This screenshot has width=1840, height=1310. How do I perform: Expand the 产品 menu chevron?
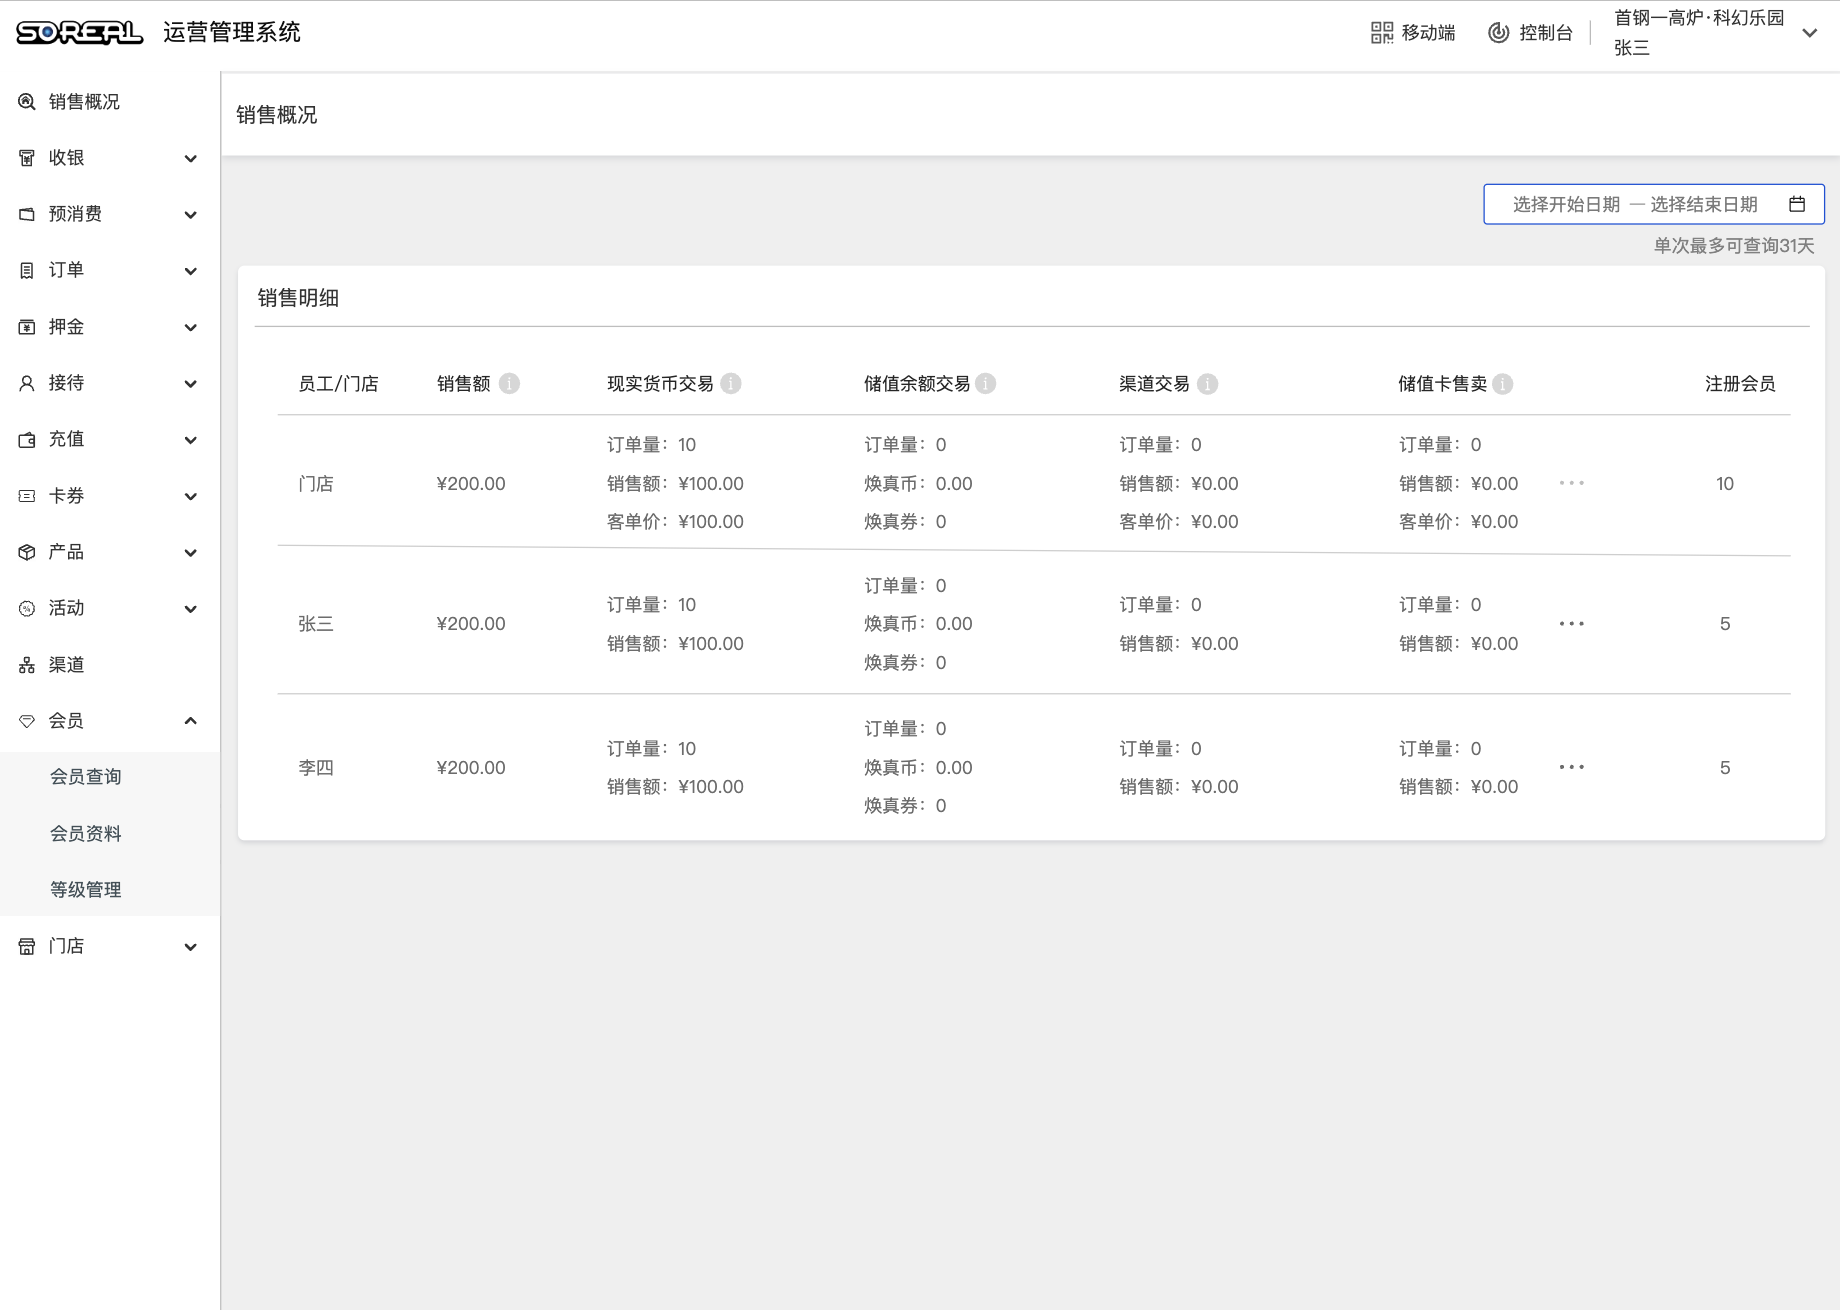(x=190, y=552)
